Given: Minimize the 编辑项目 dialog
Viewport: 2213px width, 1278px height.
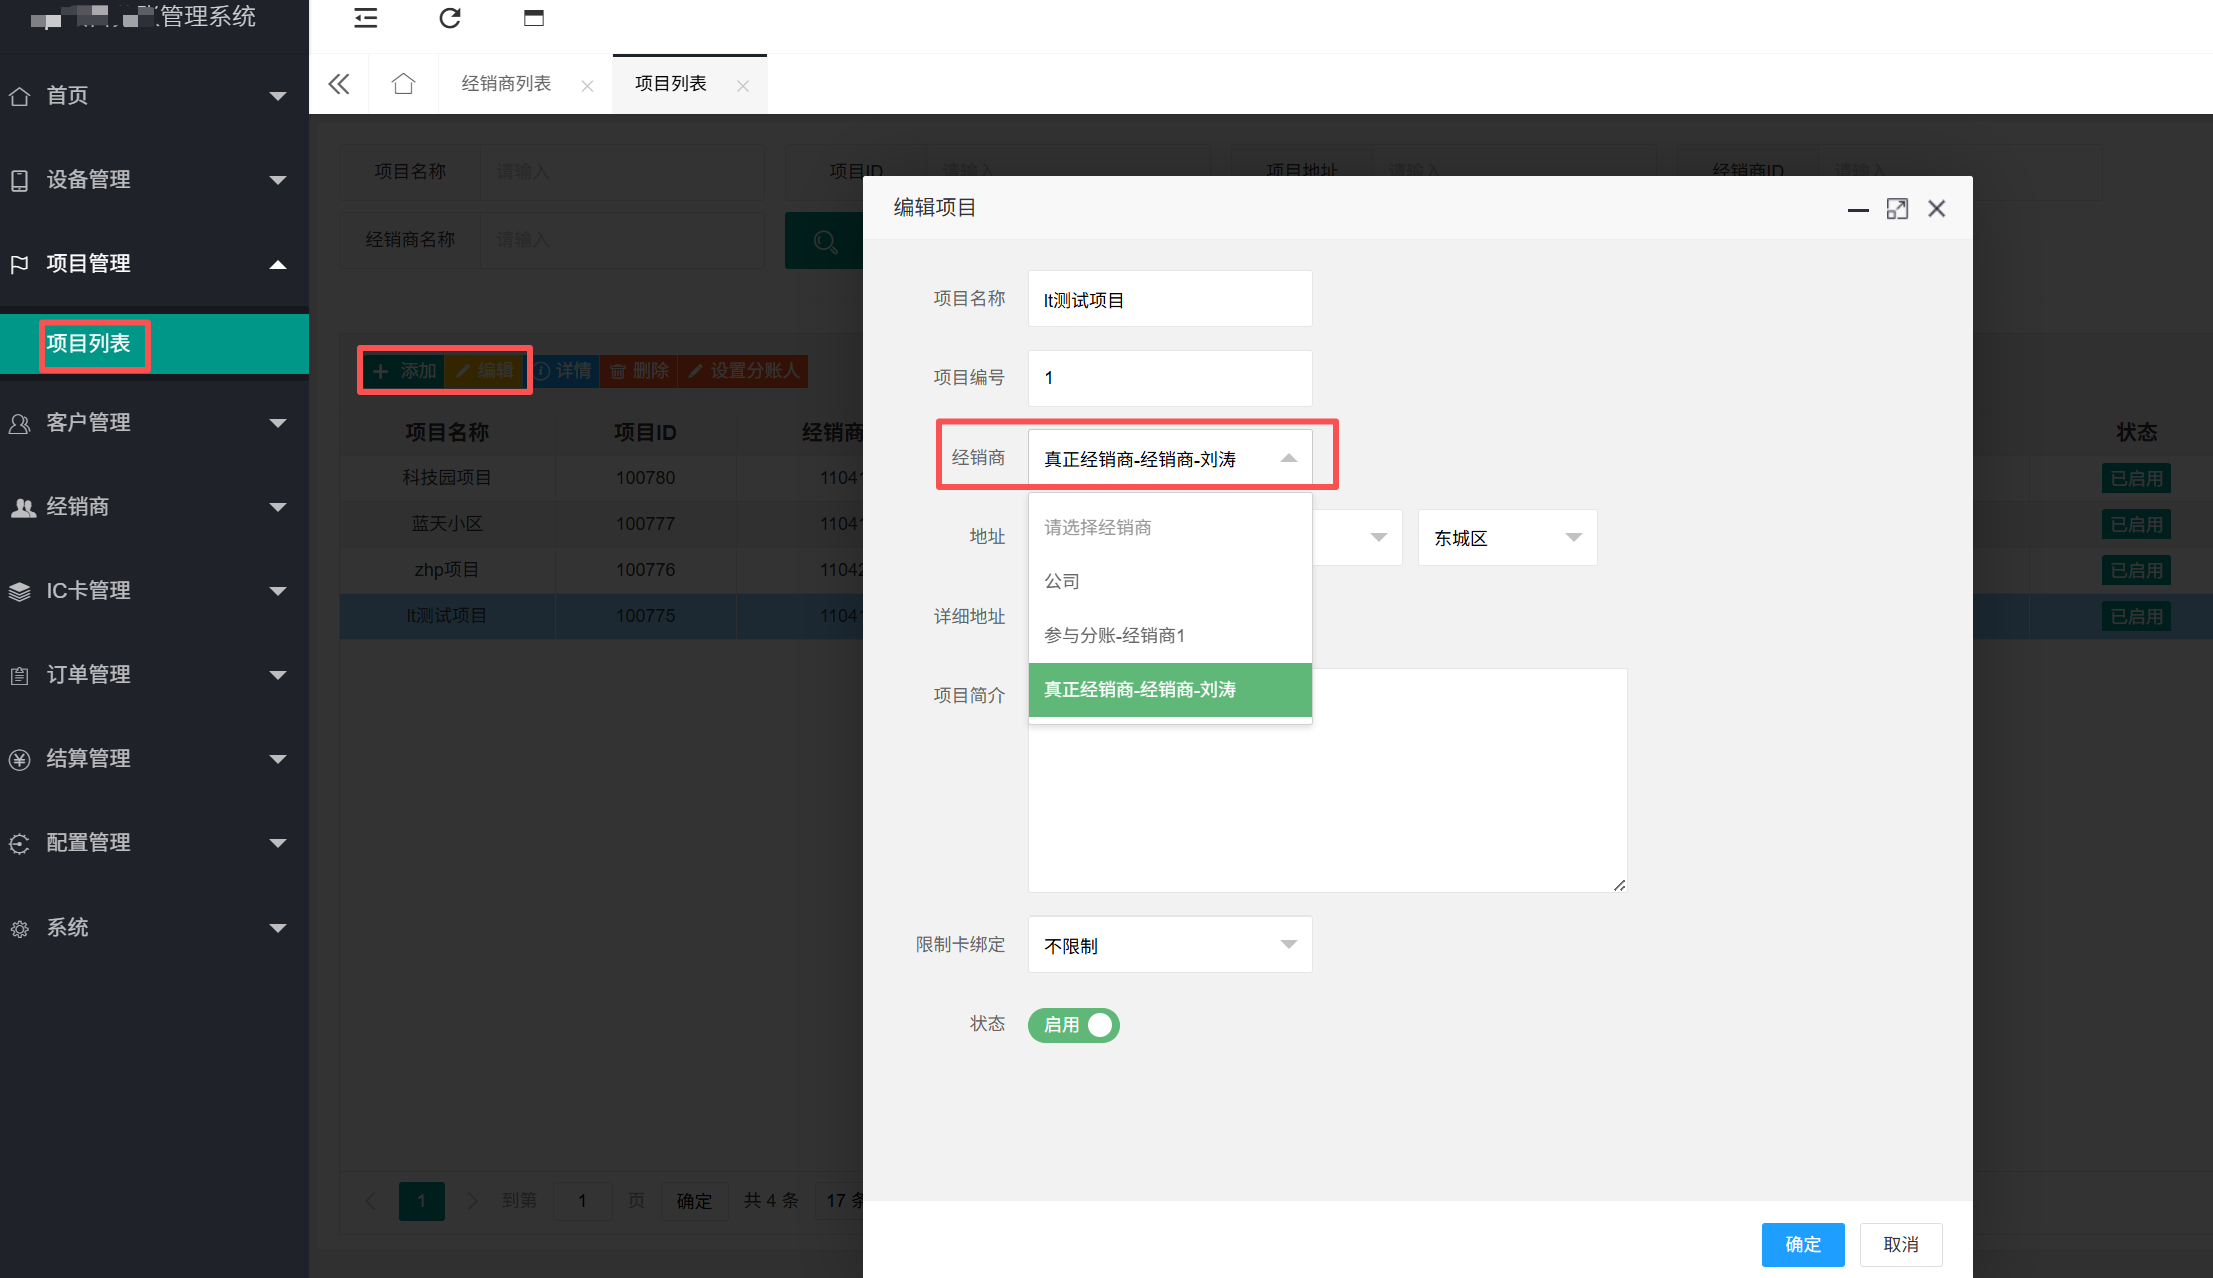Looking at the screenshot, I should [x=1858, y=209].
